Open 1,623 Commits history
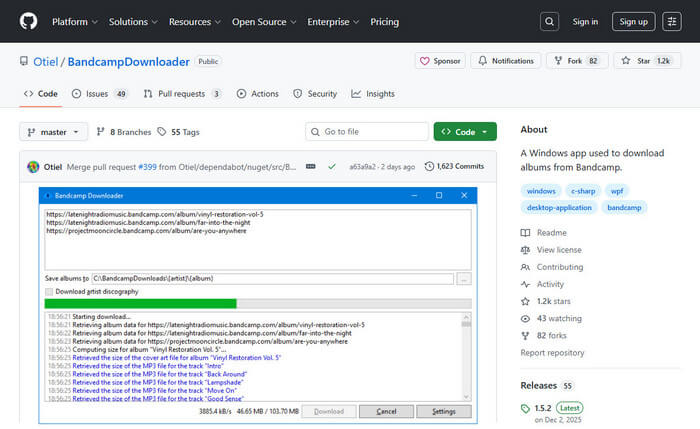The height and width of the screenshot is (429, 700). tap(454, 166)
